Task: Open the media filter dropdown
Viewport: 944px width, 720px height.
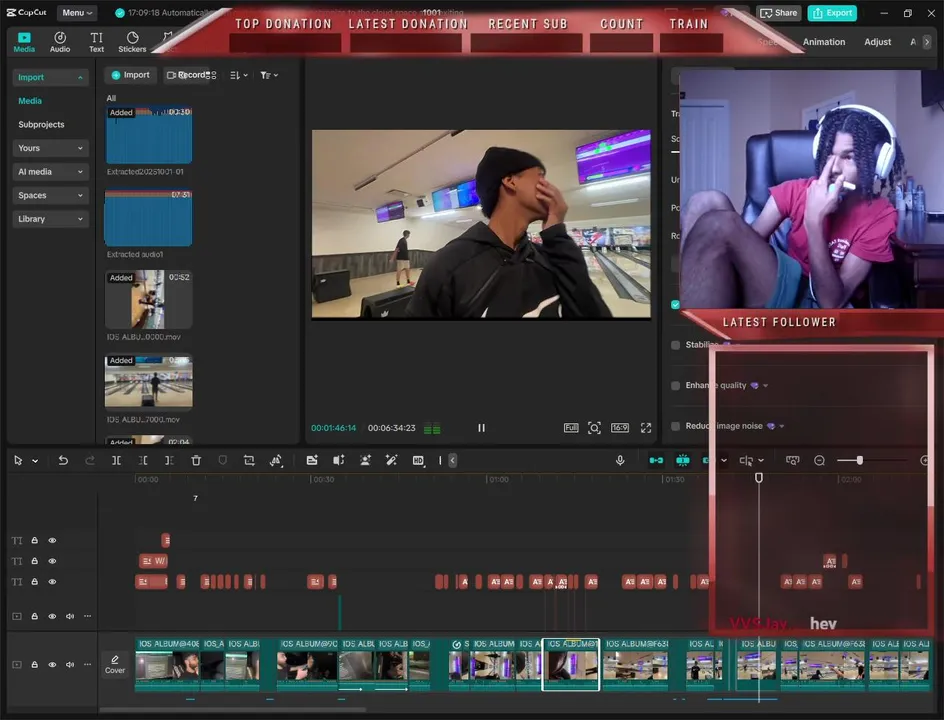Action: click(269, 75)
